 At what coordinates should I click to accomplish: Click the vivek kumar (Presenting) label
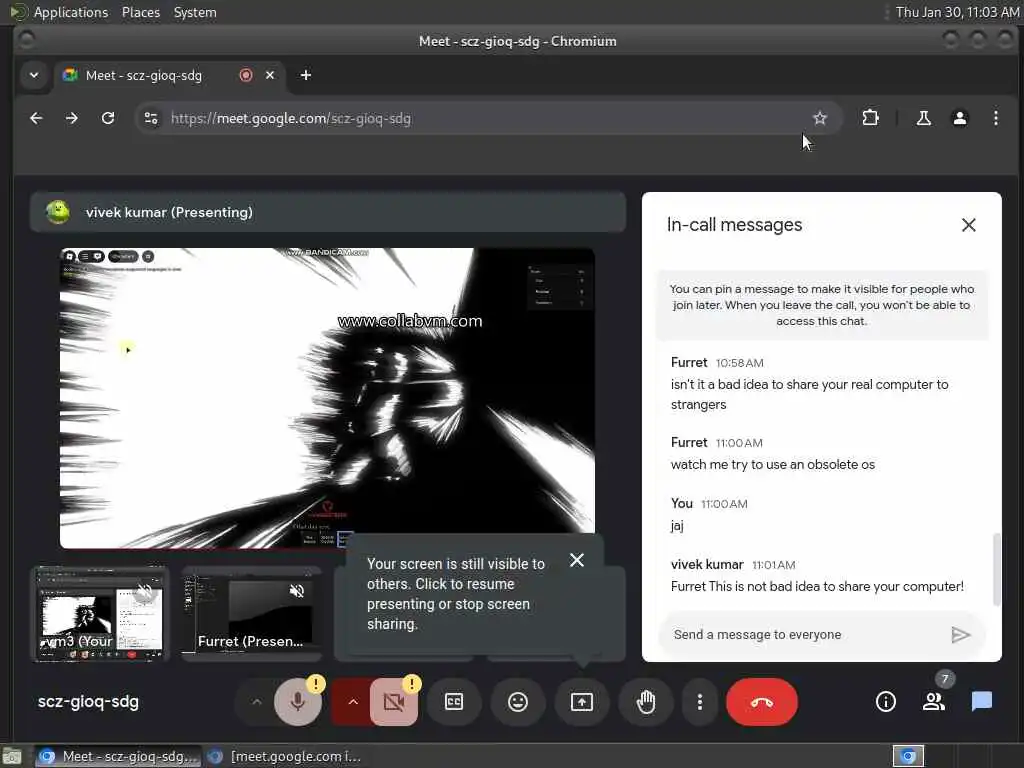pos(169,212)
